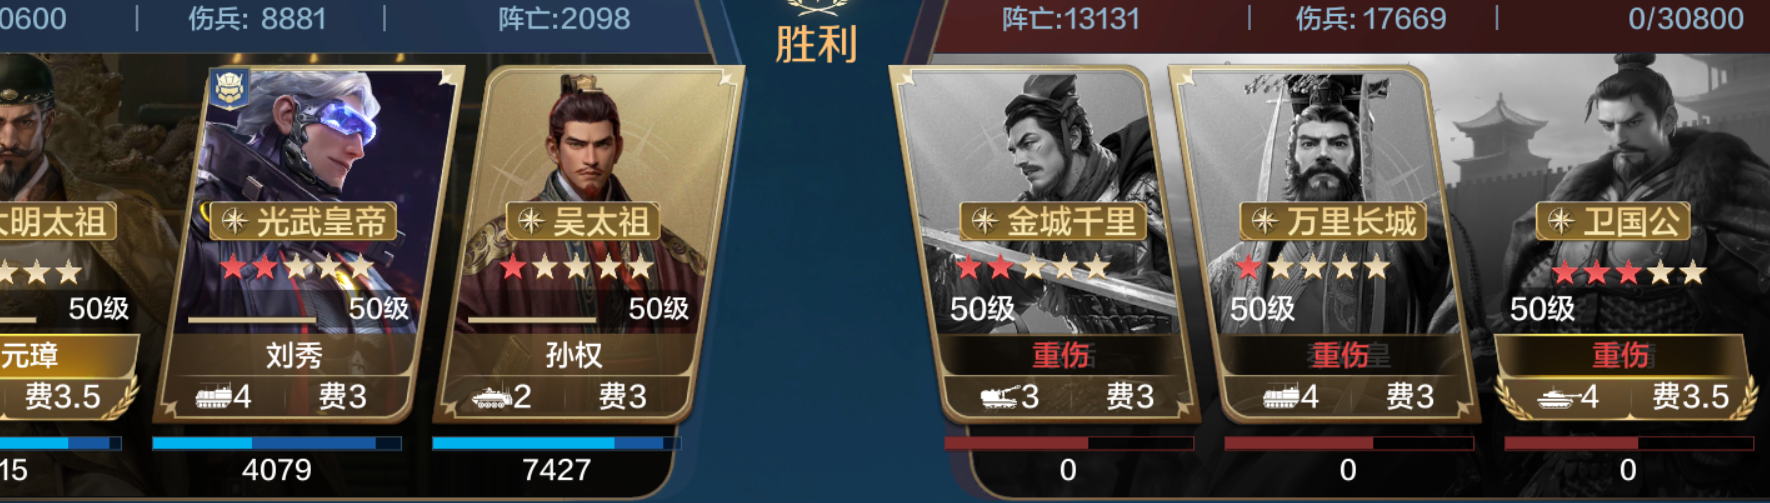Click the blue troop bar above 7427
Screen dimensions: 1770x503
point(556,443)
